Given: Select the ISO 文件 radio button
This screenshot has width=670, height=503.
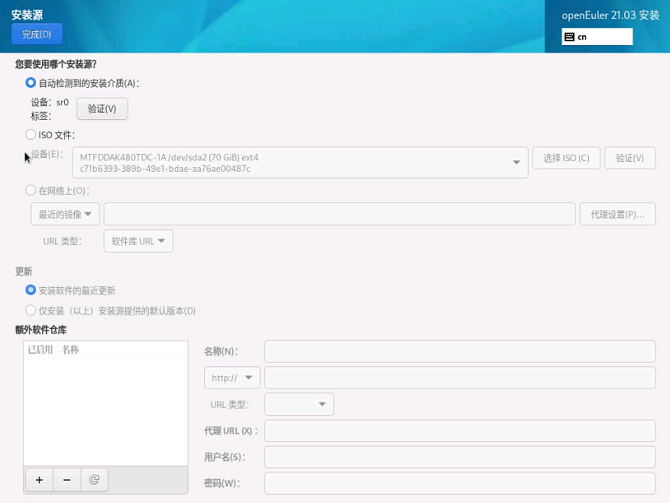Looking at the screenshot, I should tap(31, 134).
